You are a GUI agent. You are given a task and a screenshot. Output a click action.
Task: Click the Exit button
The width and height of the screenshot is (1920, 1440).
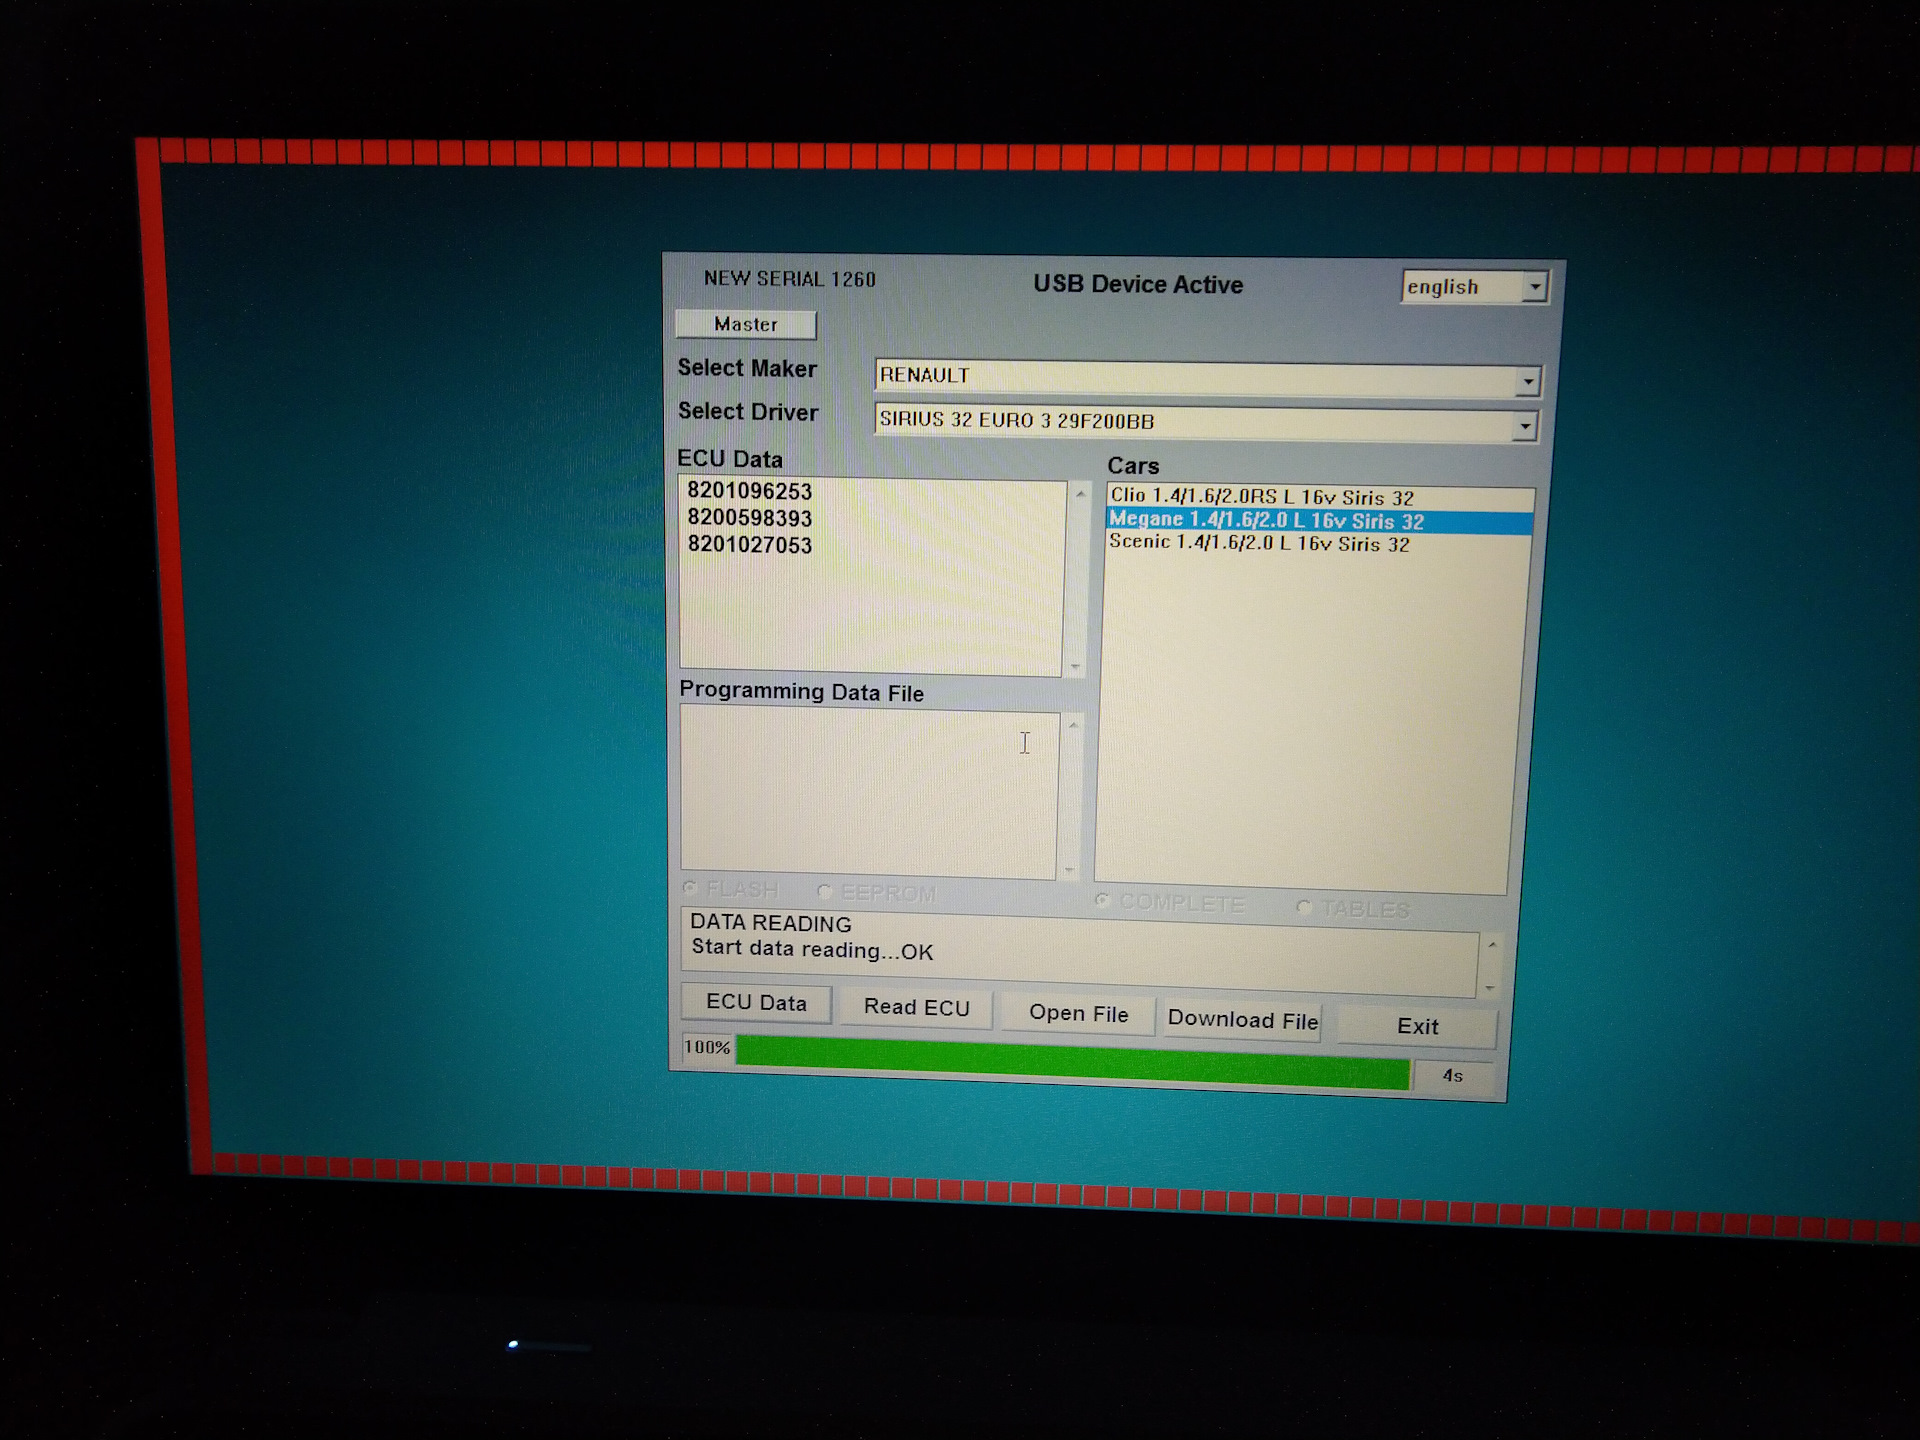point(1417,1026)
